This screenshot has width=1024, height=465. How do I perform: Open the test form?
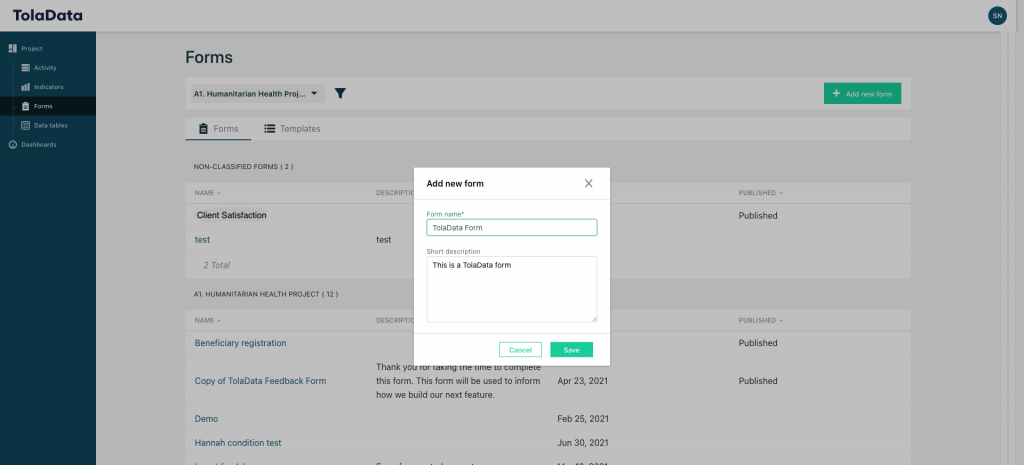coord(202,240)
